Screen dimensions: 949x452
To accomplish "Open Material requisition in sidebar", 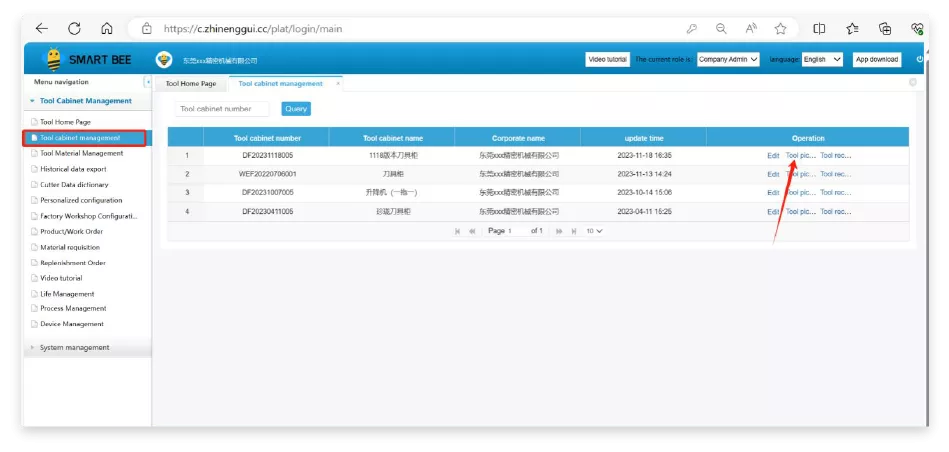I will tap(70, 247).
